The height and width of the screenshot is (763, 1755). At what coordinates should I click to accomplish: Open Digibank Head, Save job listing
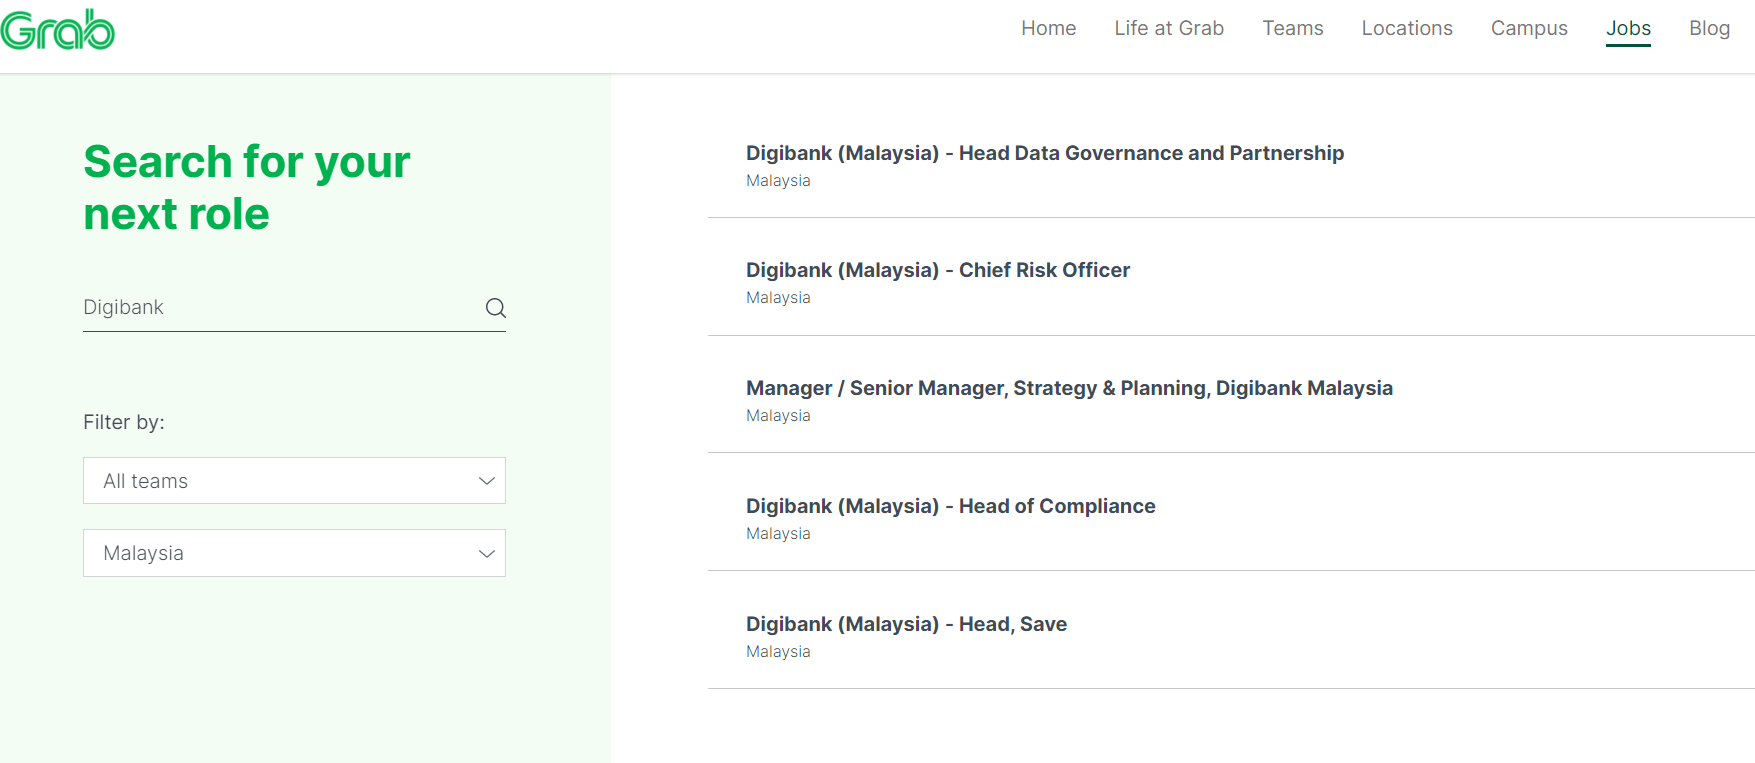[x=906, y=624]
